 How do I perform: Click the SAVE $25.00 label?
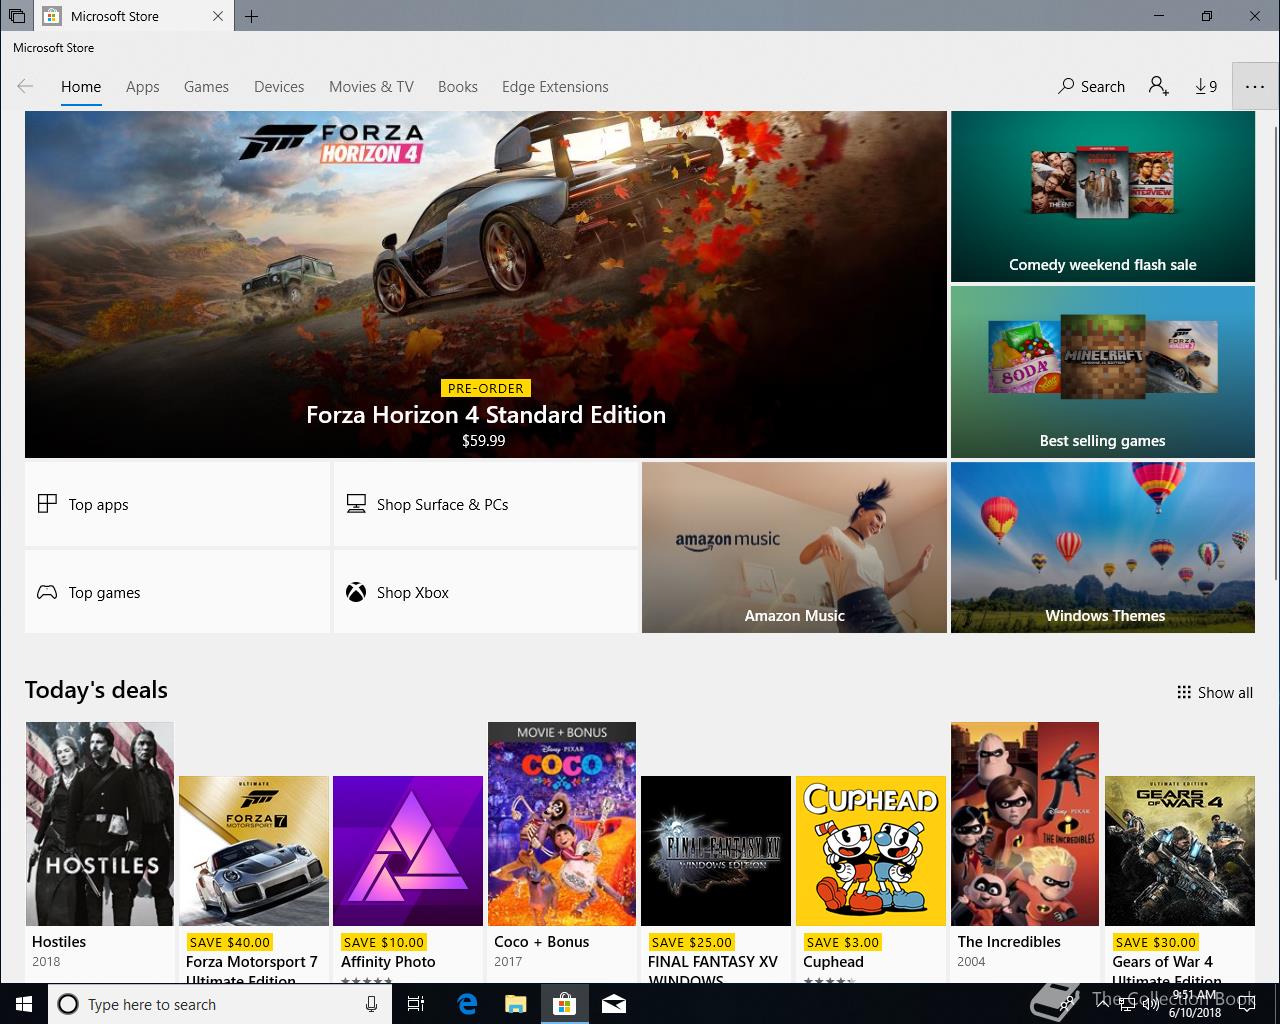point(692,942)
